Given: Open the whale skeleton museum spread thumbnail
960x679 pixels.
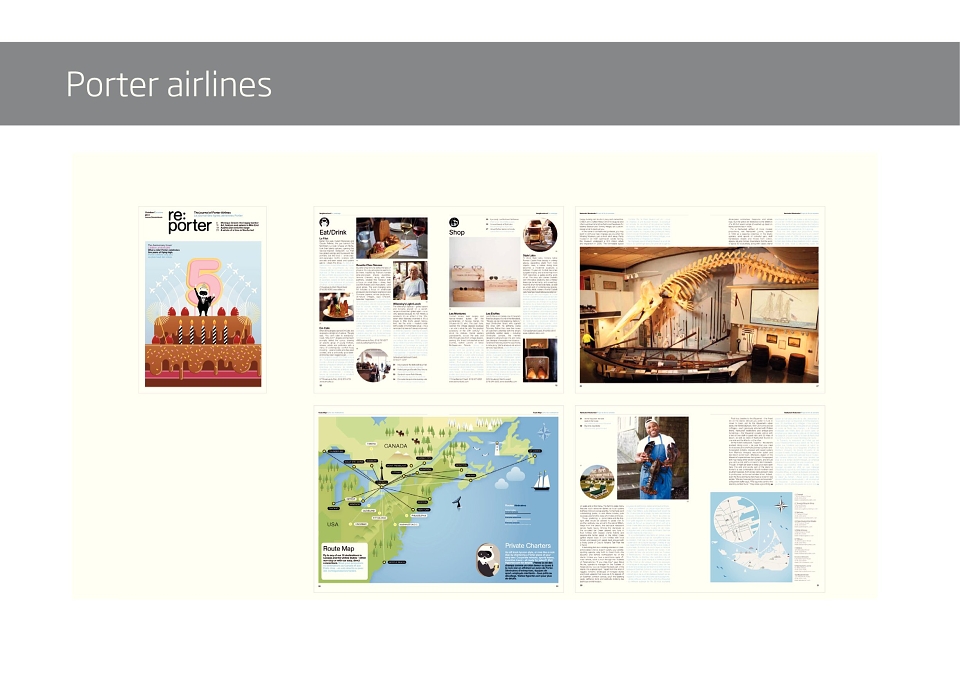Looking at the screenshot, I should (700, 299).
